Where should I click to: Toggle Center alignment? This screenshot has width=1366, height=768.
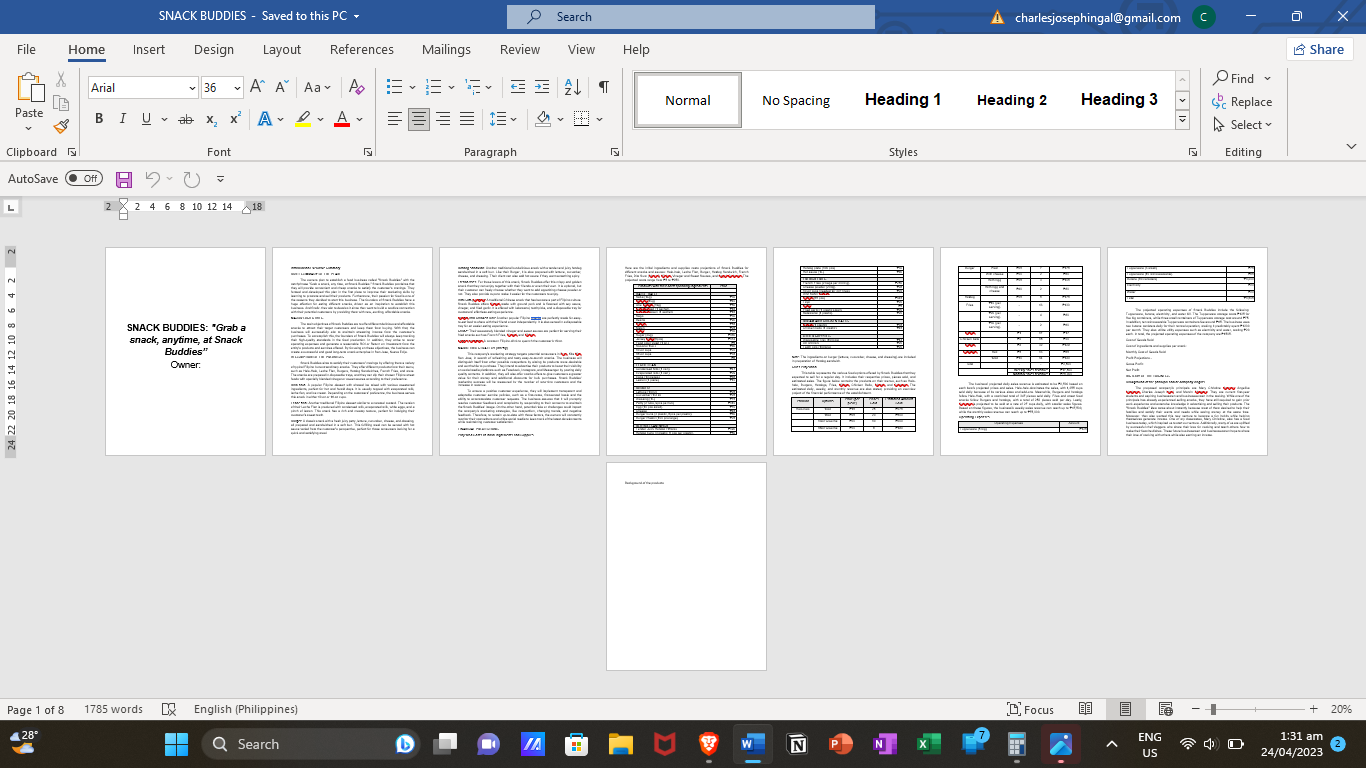point(418,119)
